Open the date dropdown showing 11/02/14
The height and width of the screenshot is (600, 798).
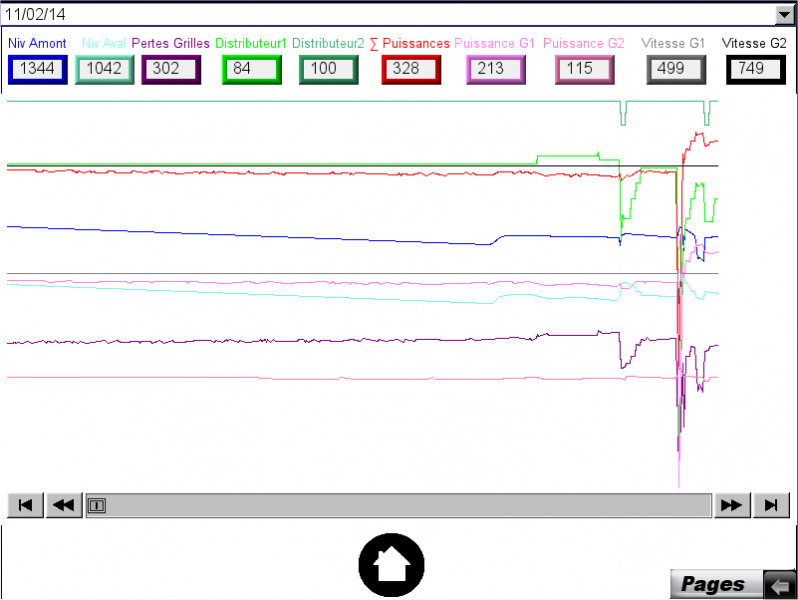(784, 15)
